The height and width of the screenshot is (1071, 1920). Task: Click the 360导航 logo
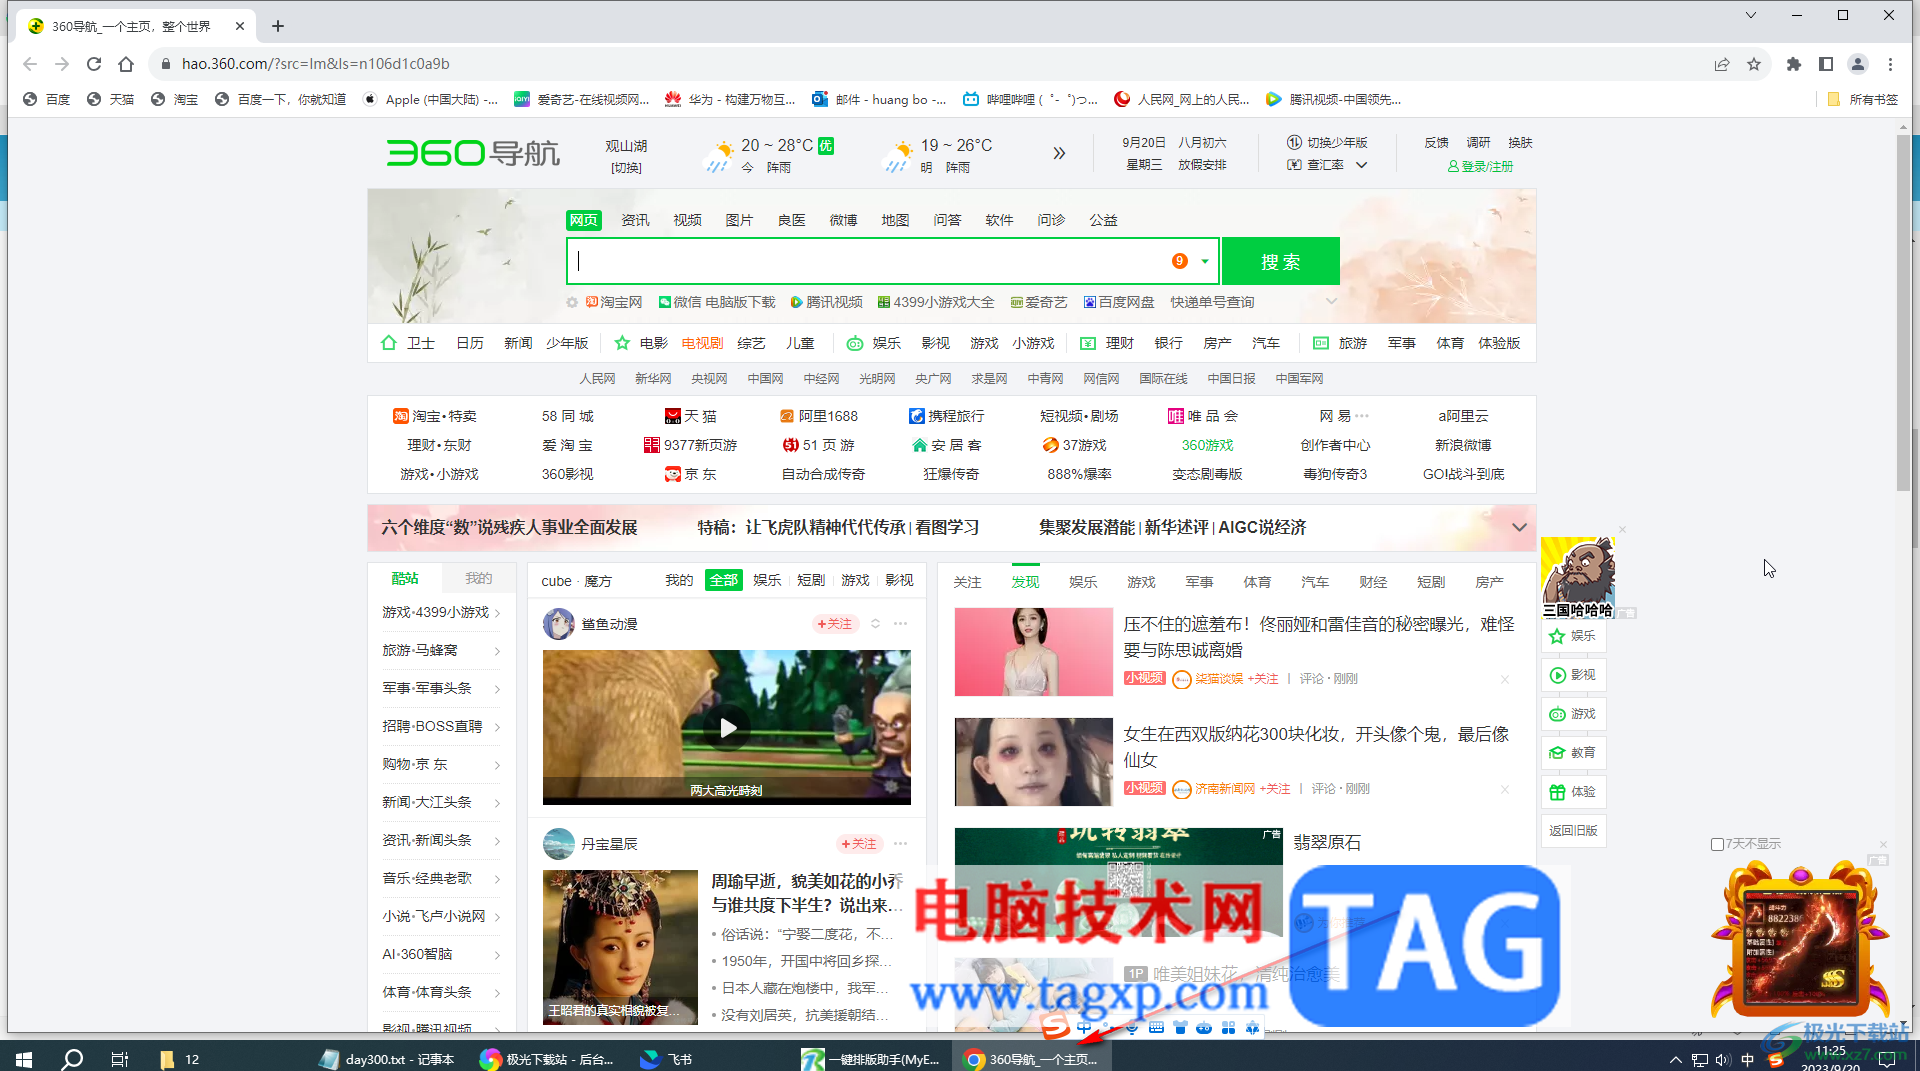pos(473,153)
